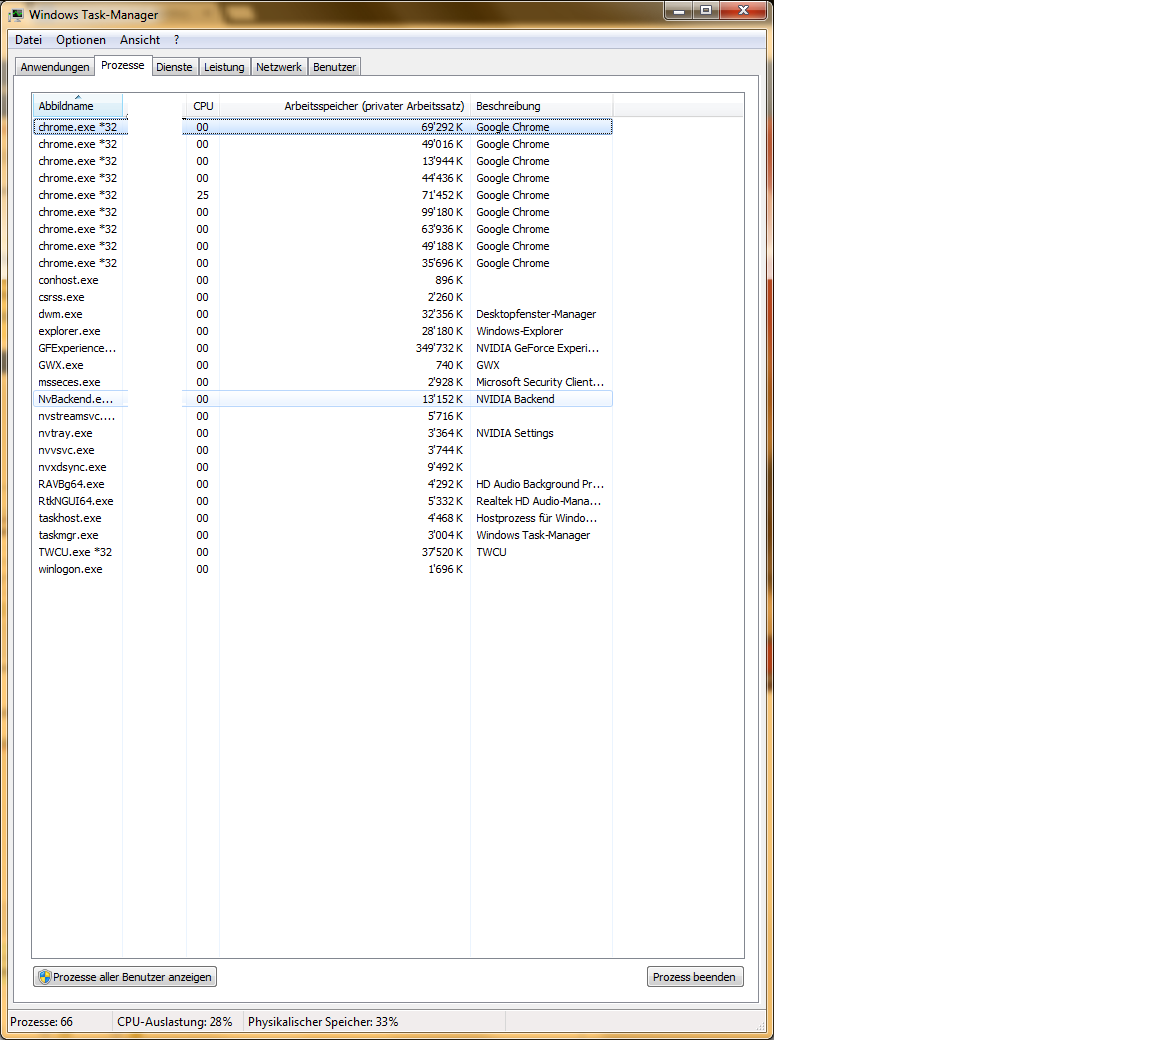Select the GWX.exe process
The height and width of the screenshot is (1040, 1152).
point(323,365)
